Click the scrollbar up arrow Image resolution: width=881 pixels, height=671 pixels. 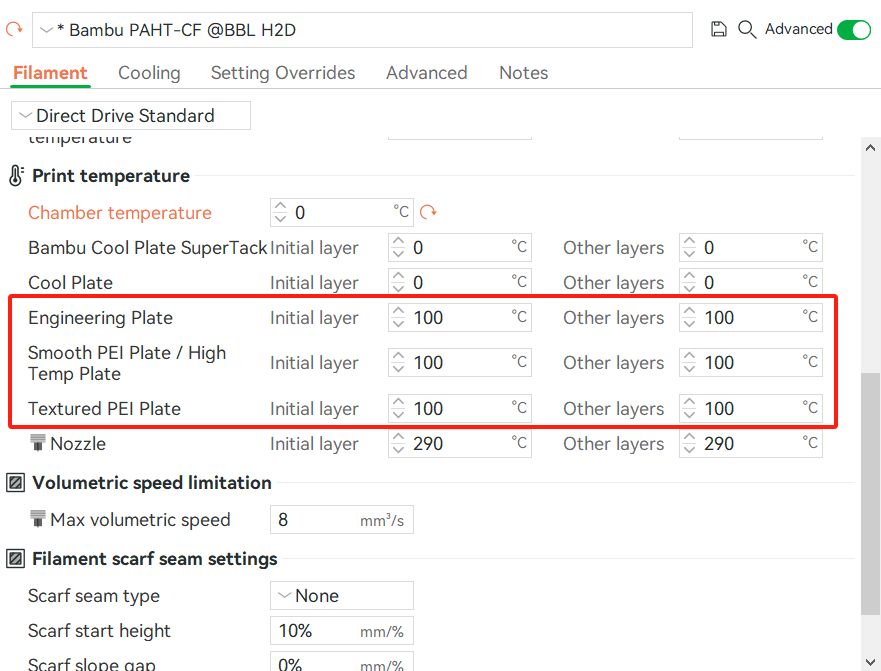(870, 148)
